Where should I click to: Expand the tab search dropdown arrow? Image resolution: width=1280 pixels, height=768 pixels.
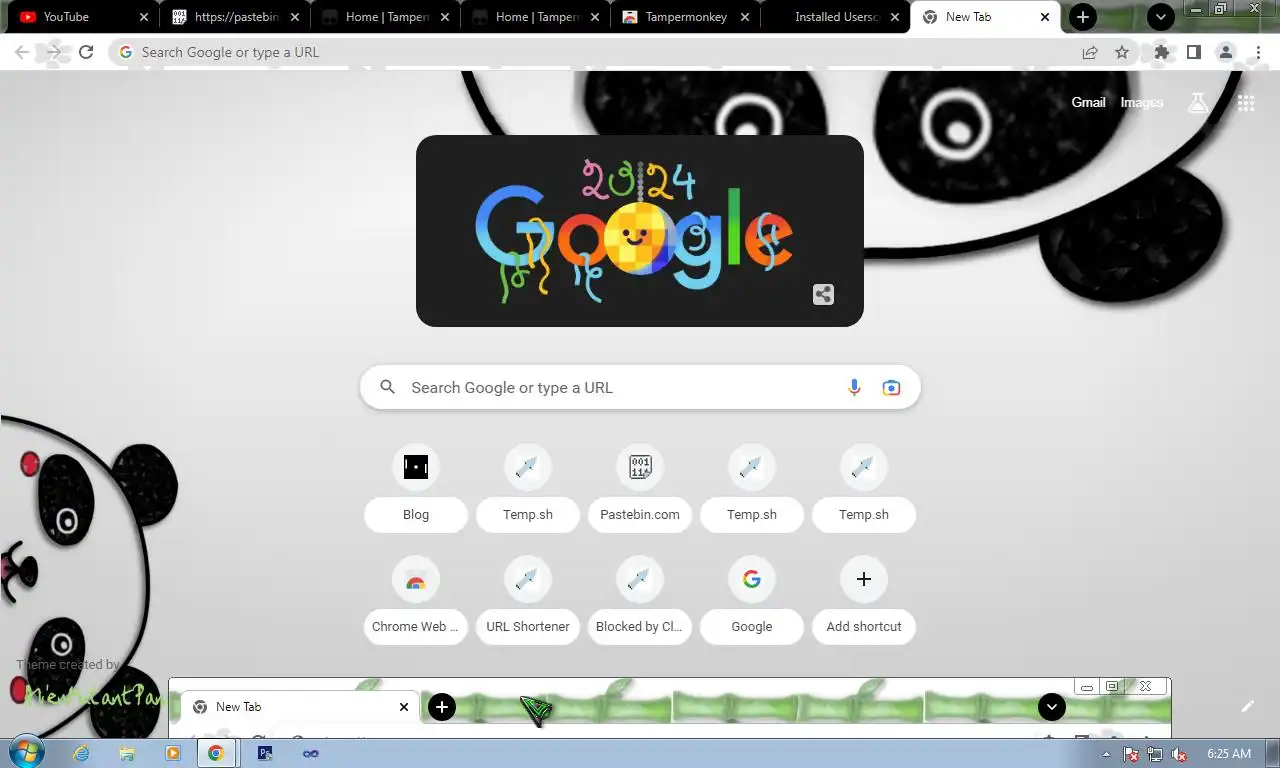(1161, 17)
